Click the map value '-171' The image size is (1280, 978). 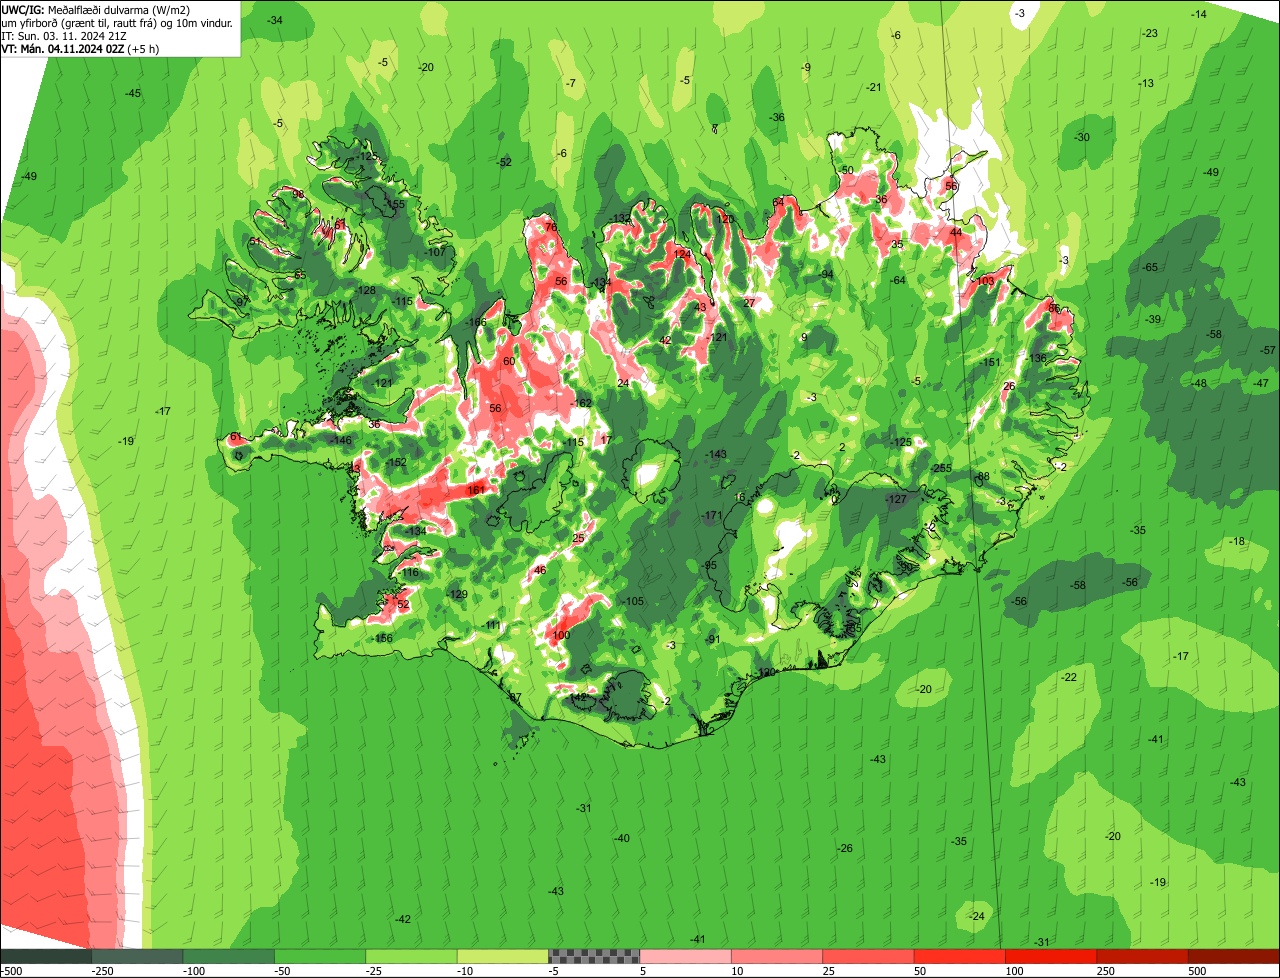click(711, 515)
